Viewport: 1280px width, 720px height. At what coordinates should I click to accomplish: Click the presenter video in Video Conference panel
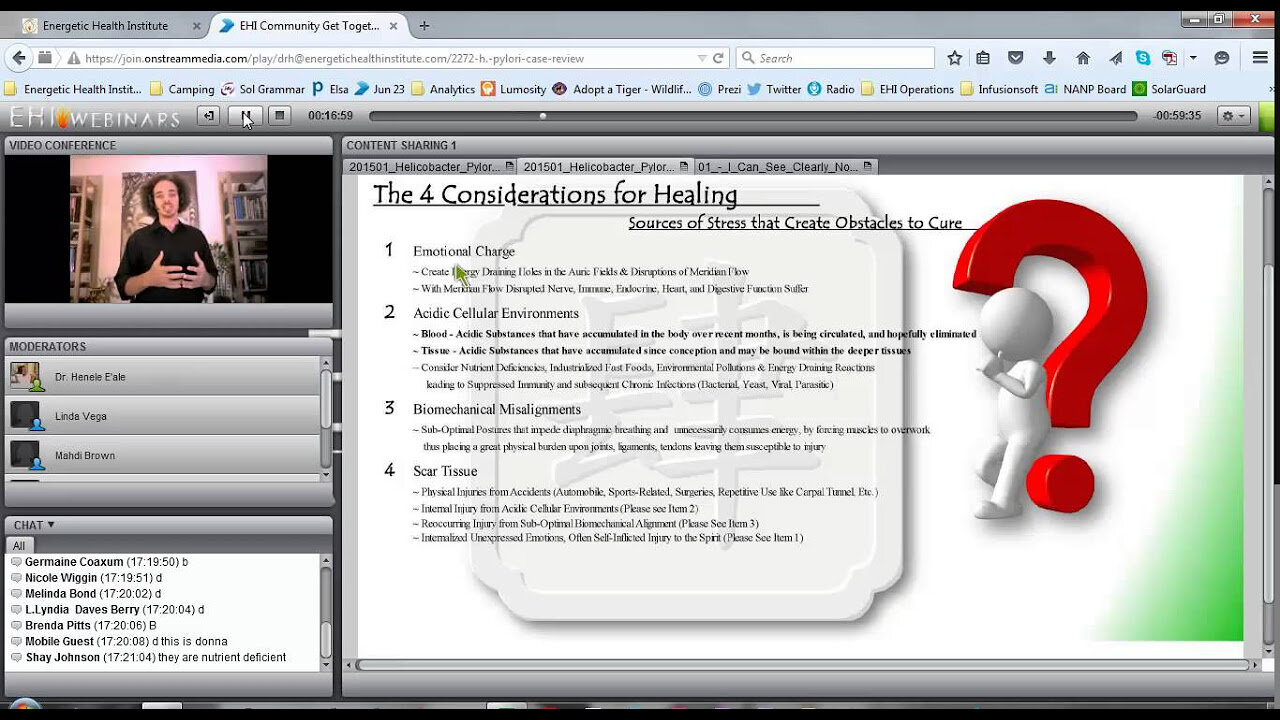click(168, 229)
